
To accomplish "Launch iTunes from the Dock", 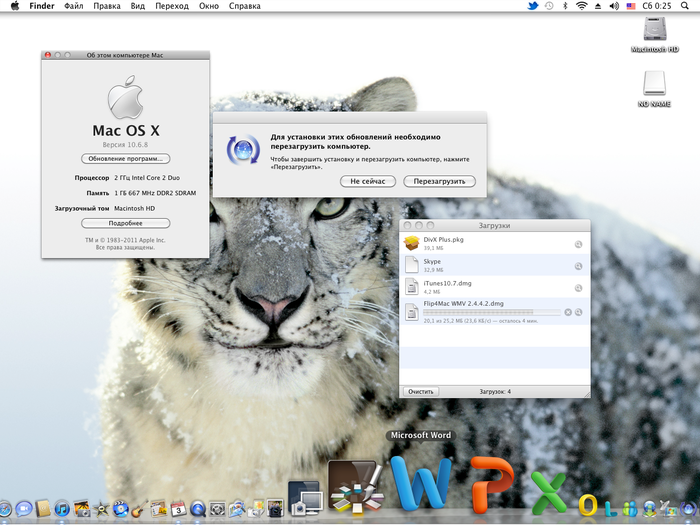I will pyautogui.click(x=62, y=508).
